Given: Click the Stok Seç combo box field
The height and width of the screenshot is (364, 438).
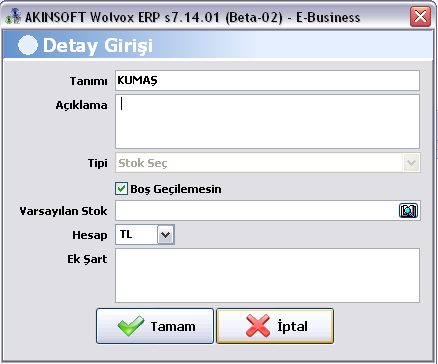Looking at the screenshot, I should 268,163.
